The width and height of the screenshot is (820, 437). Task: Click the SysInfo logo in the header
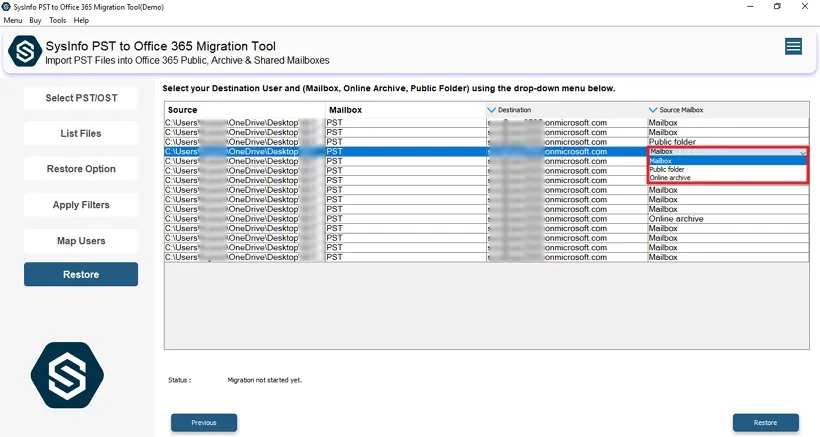(24, 51)
